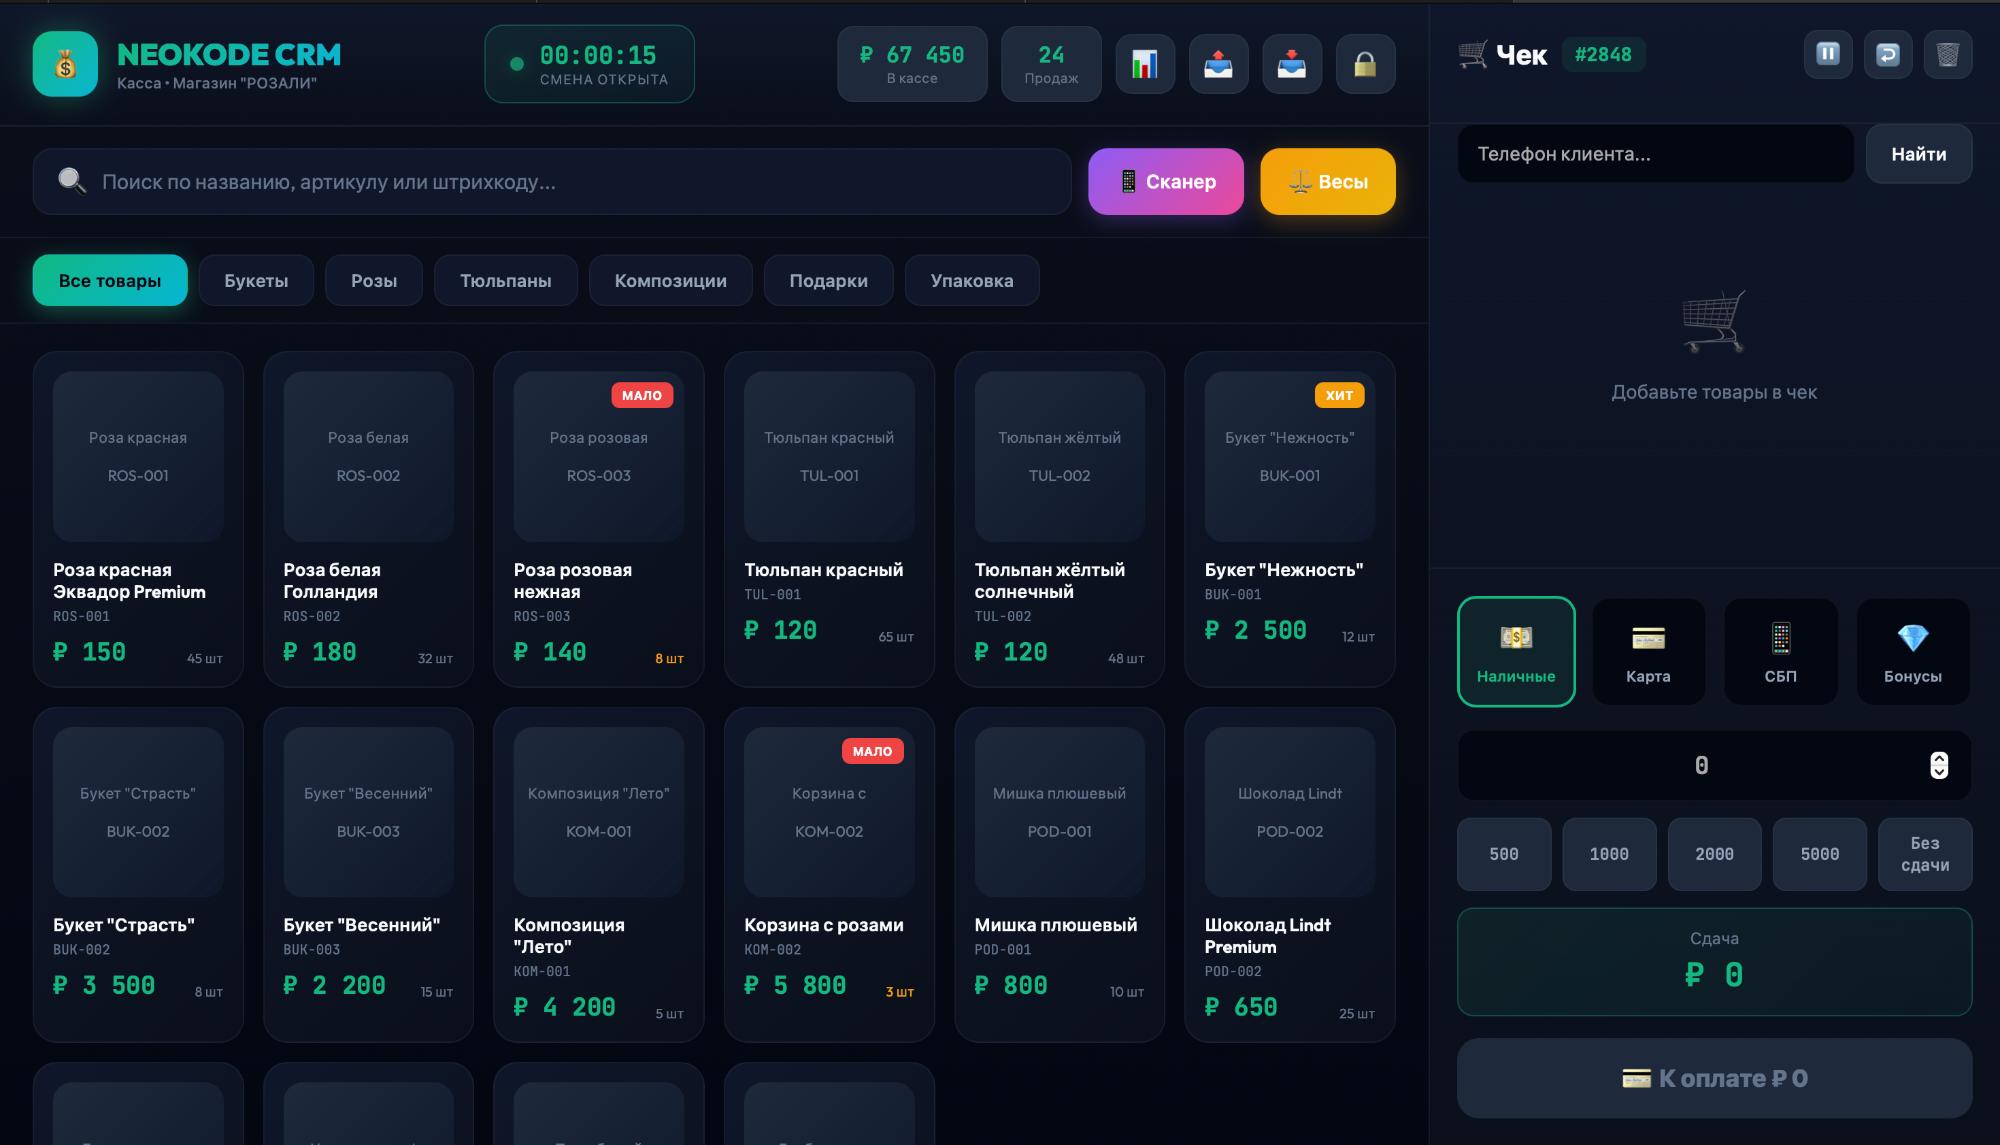The height and width of the screenshot is (1145, 2000).
Task: Open the Весы (scales) tool
Action: click(1327, 181)
